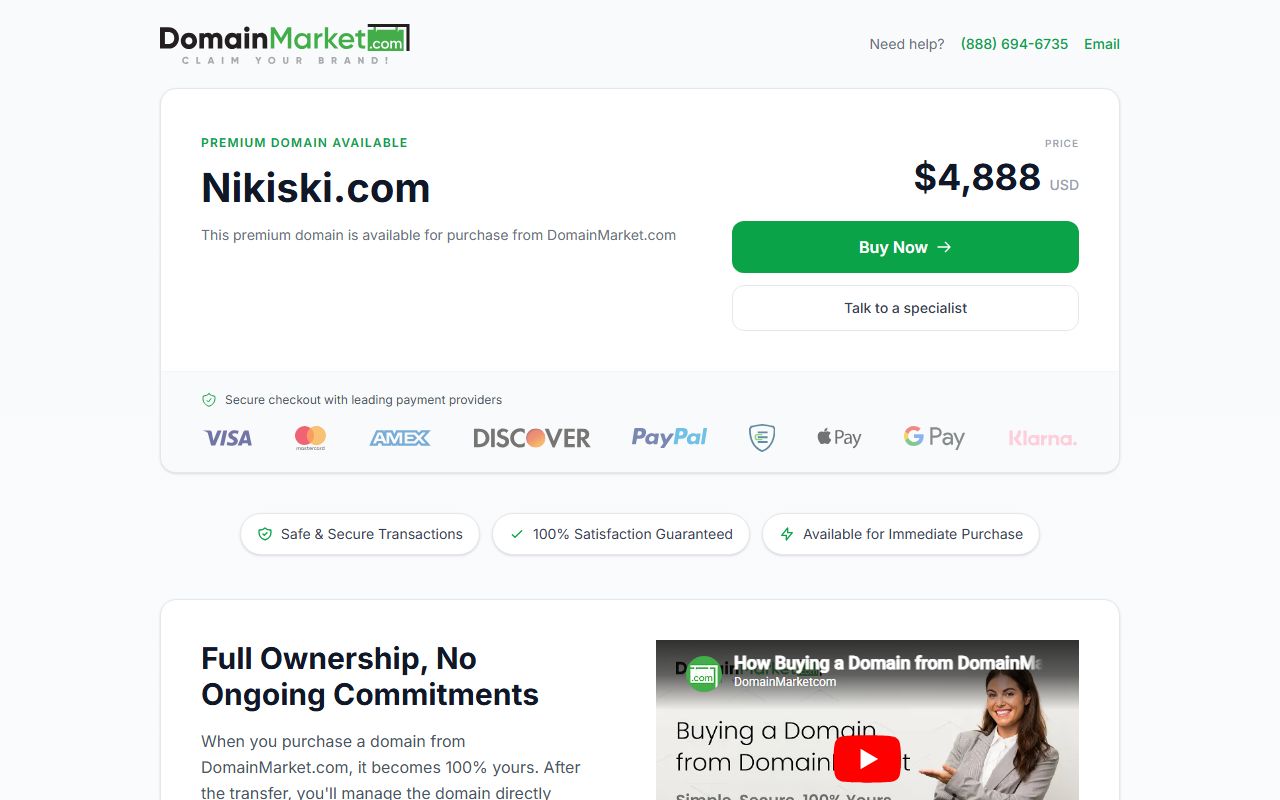Click Available for Immediate Purchase badge

pos(901,534)
